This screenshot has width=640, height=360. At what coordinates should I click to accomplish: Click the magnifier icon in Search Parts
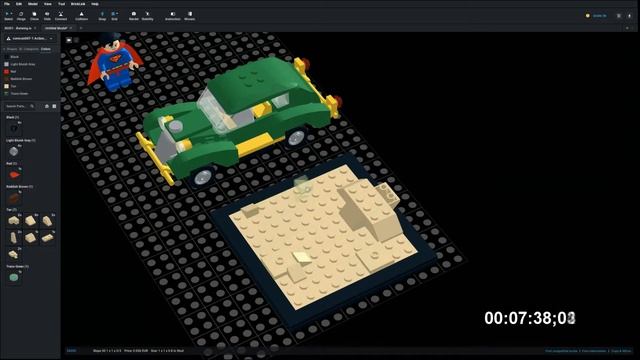click(x=32, y=106)
